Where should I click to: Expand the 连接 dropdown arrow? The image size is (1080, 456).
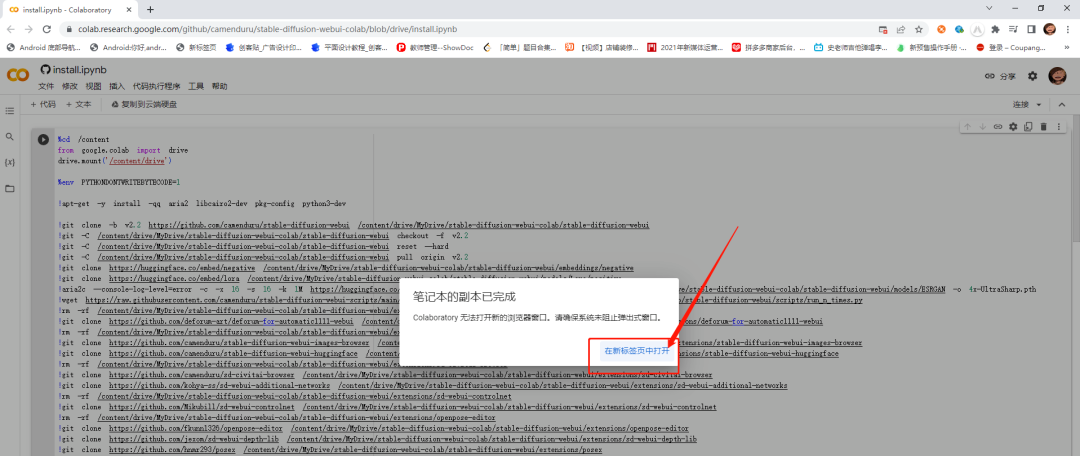pyautogui.click(x=1039, y=105)
